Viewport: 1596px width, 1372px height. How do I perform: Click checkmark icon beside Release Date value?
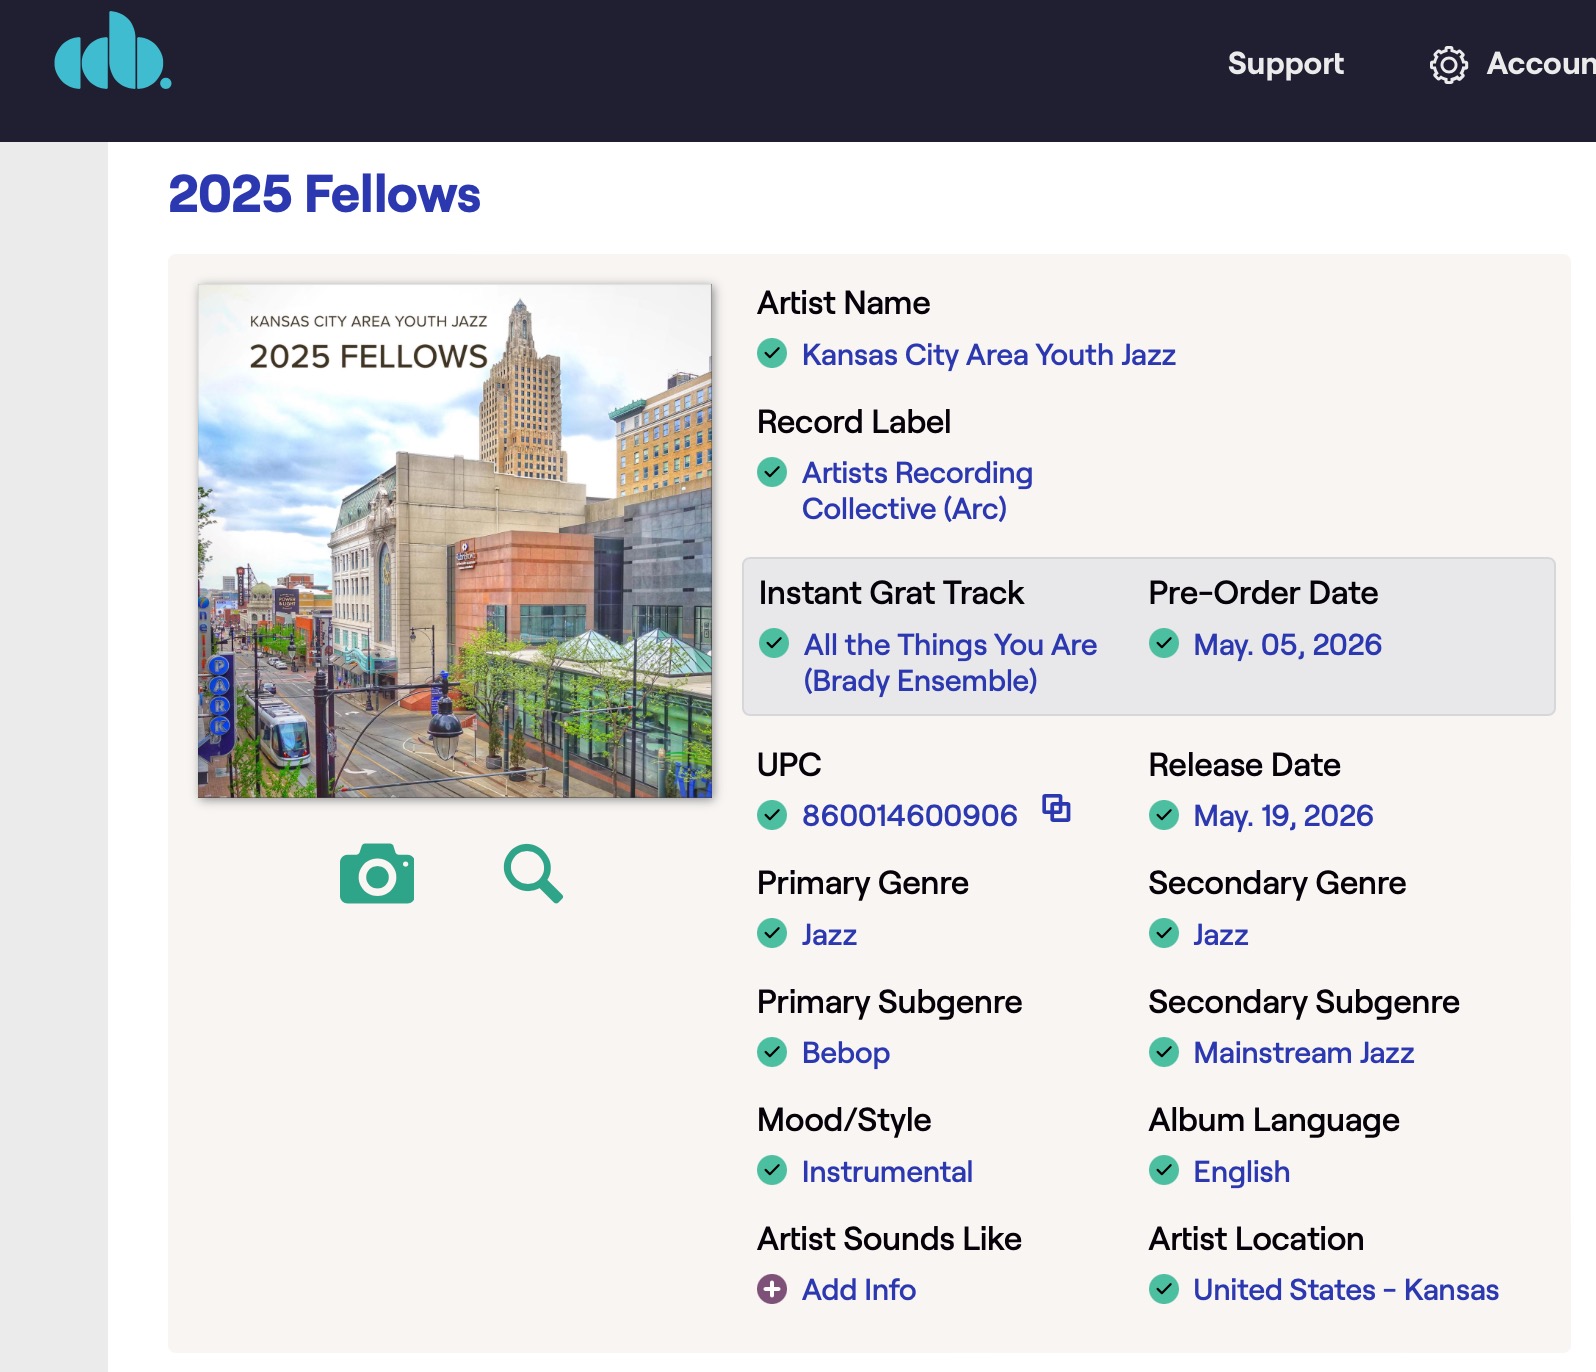coord(1164,815)
